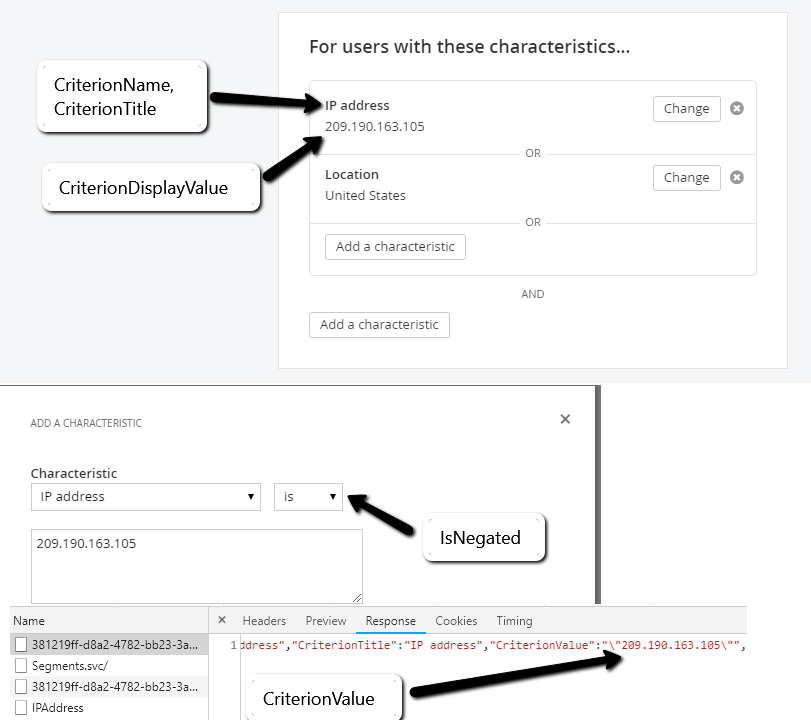Change the IP address characteristic
The image size is (811, 720).
686,109
